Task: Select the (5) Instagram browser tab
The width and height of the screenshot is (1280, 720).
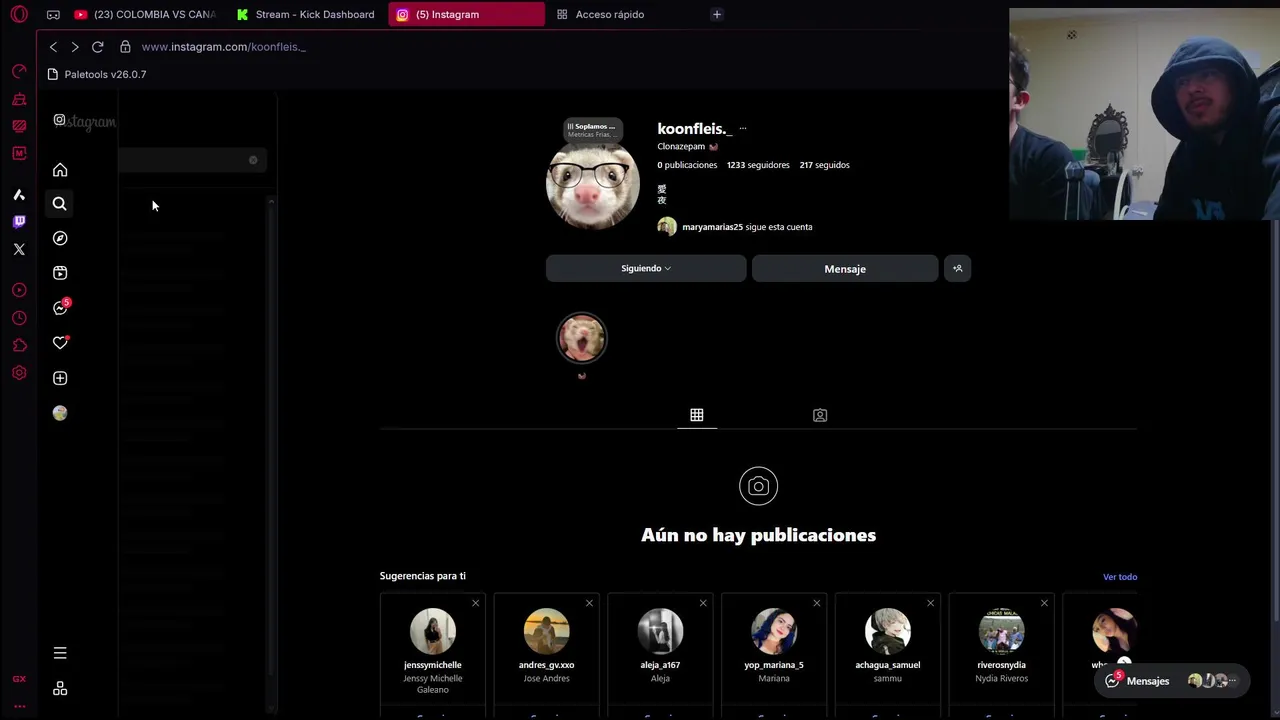Action: (466, 14)
